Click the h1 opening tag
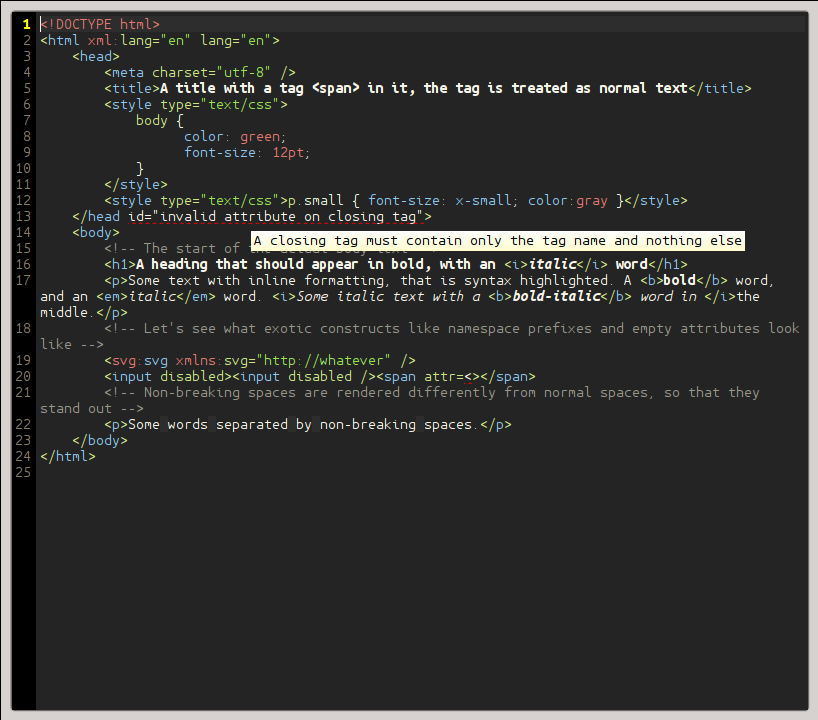The height and width of the screenshot is (720, 818). tap(120, 265)
